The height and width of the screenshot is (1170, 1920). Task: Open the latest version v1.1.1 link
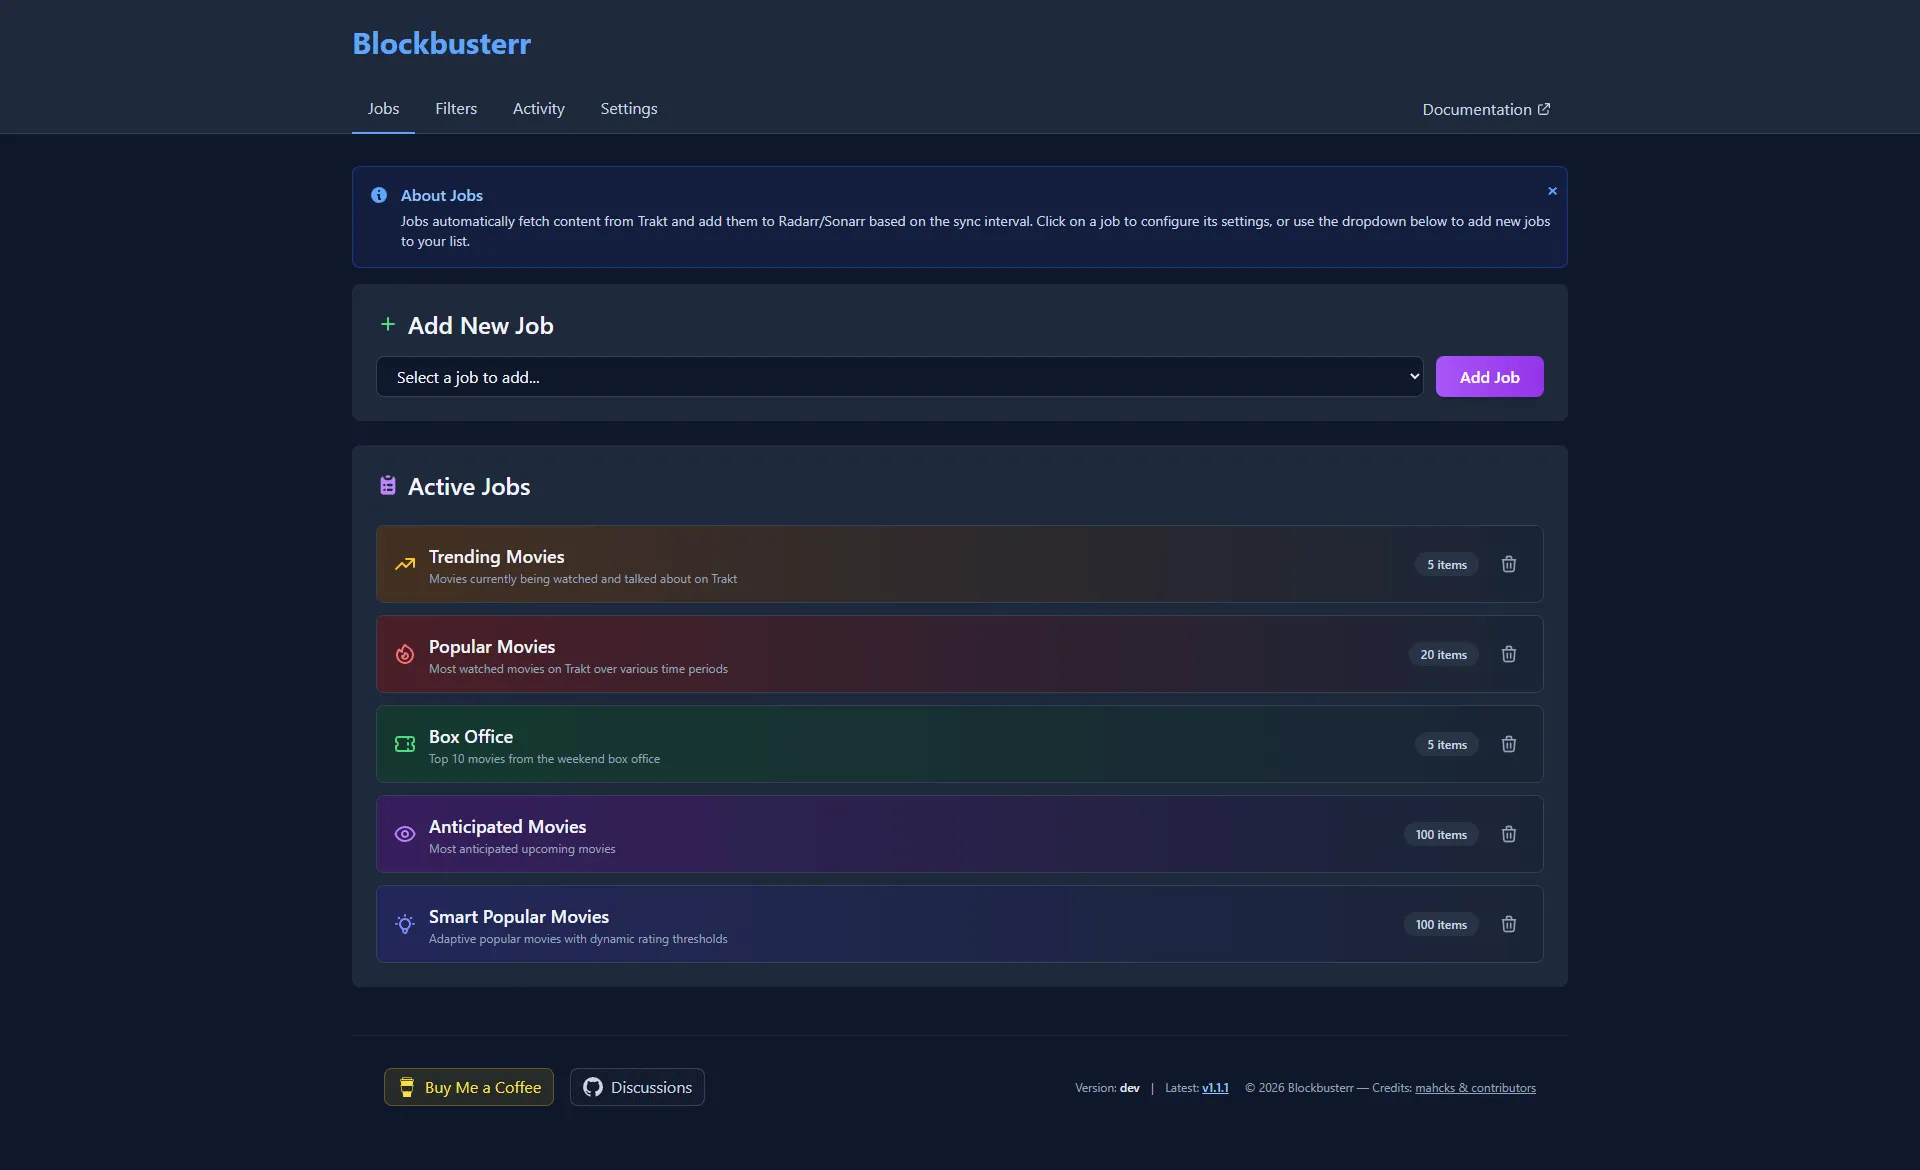1215,1088
